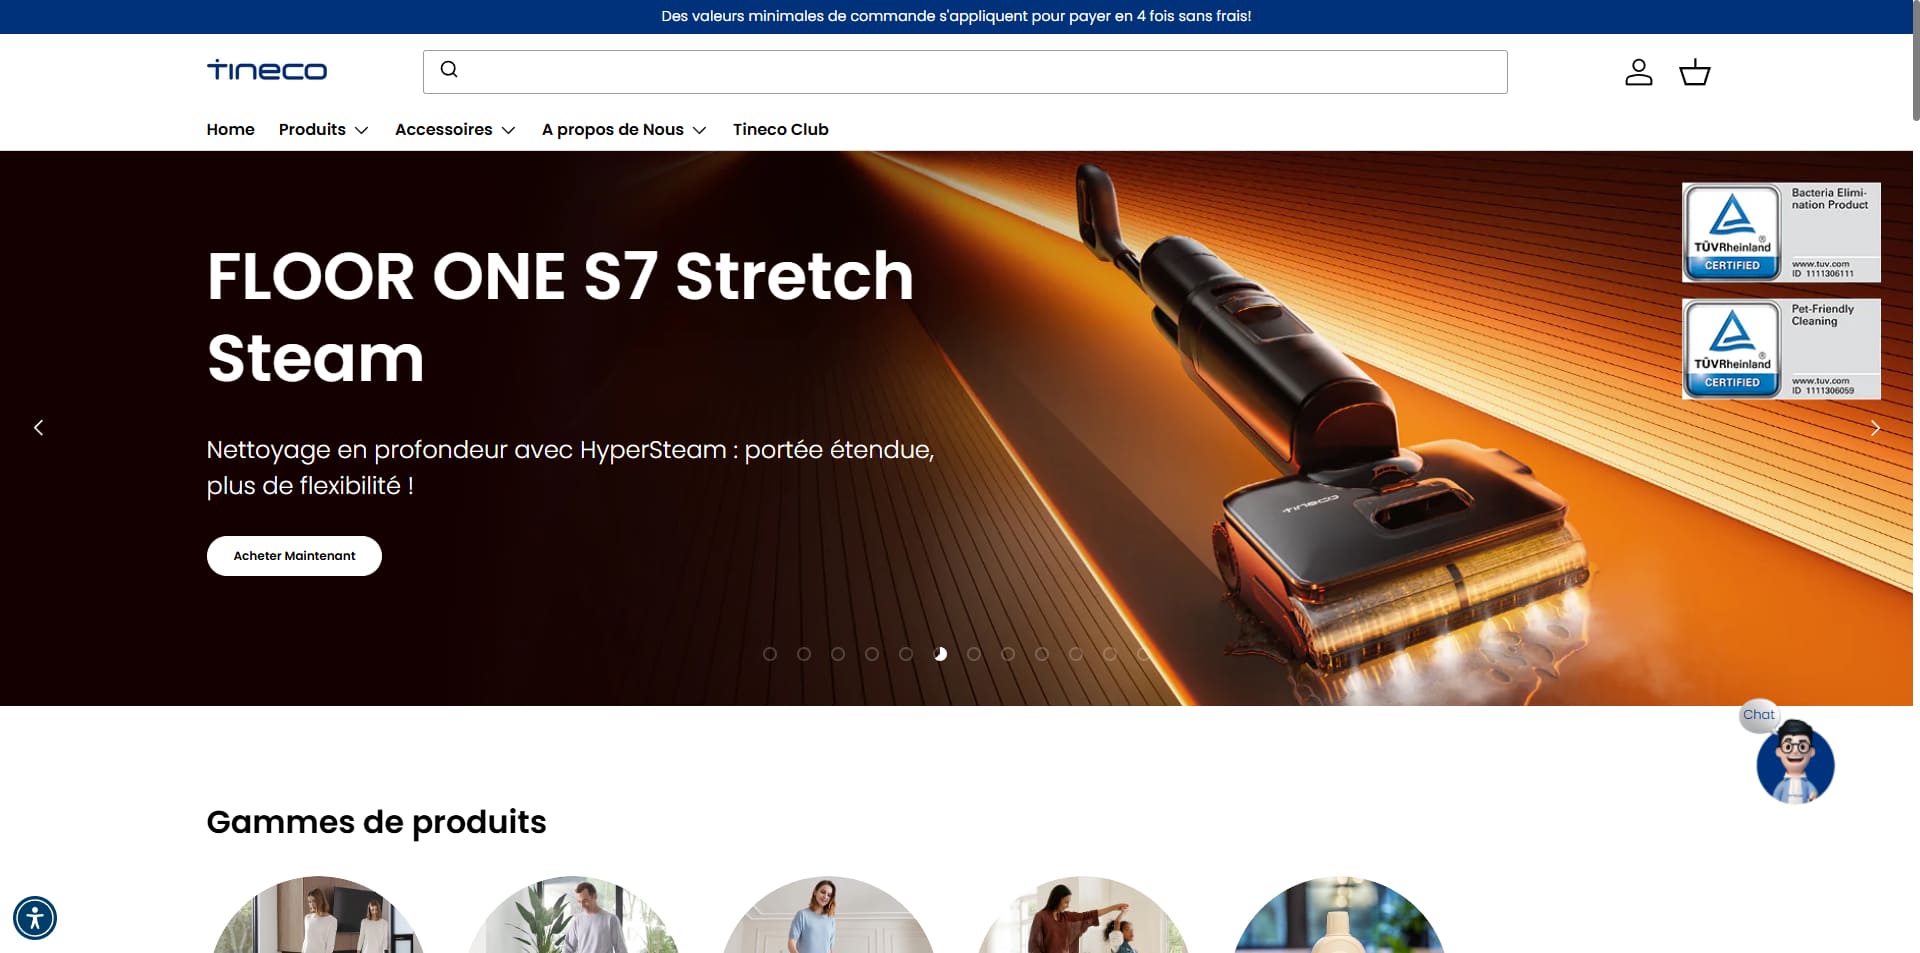
Task: Click the Tineco logo
Action: 267,71
